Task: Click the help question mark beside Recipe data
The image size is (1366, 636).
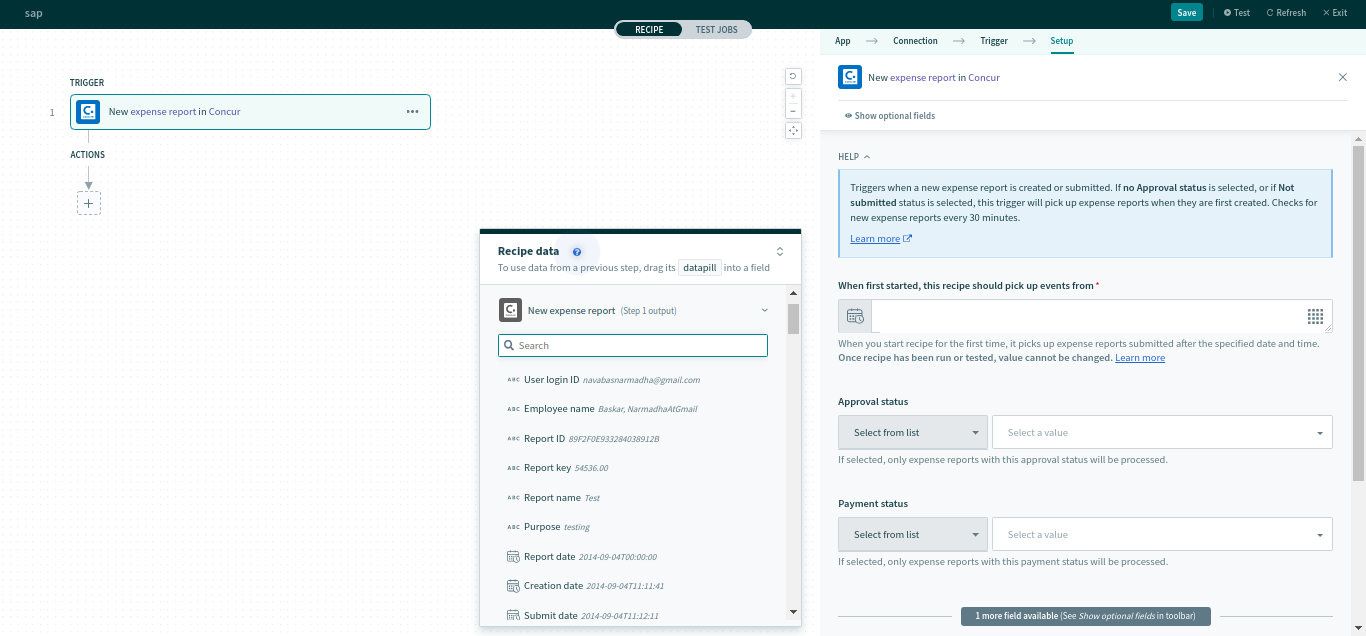Action: click(577, 251)
